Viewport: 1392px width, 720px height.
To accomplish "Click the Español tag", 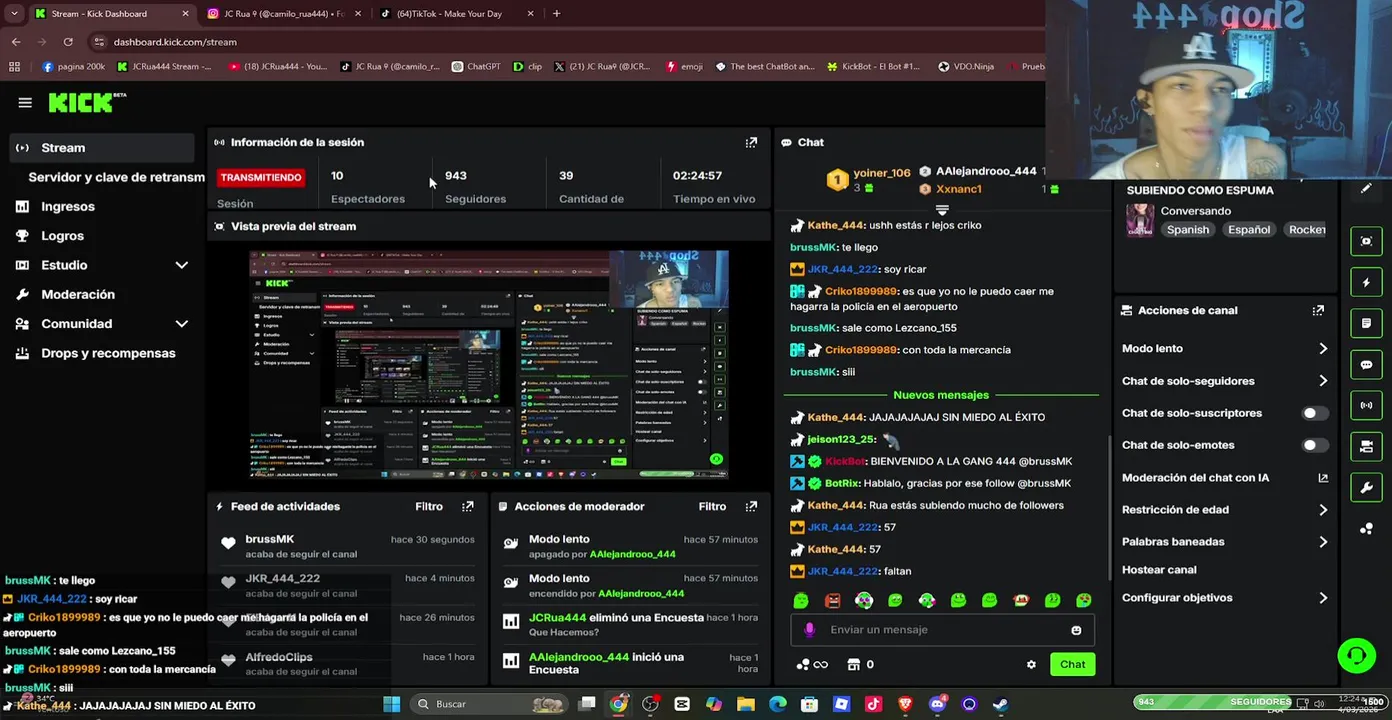I will (x=1248, y=230).
